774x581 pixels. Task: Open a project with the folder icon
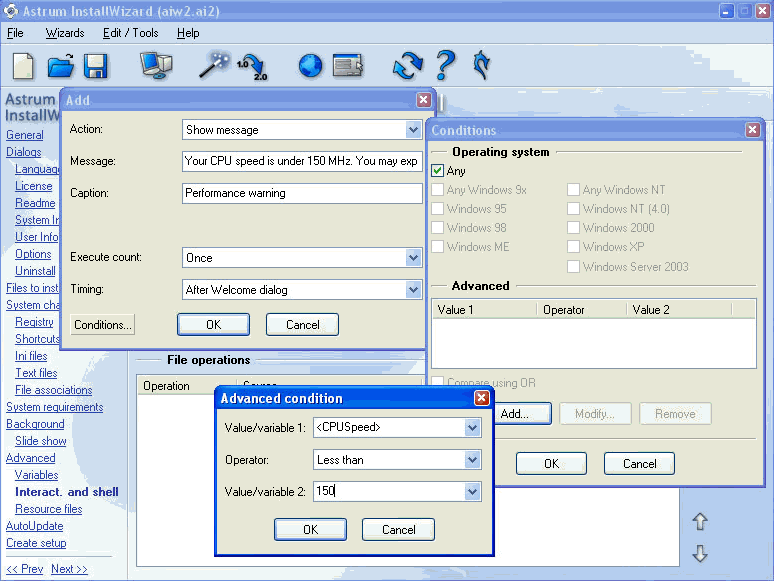tap(60, 66)
